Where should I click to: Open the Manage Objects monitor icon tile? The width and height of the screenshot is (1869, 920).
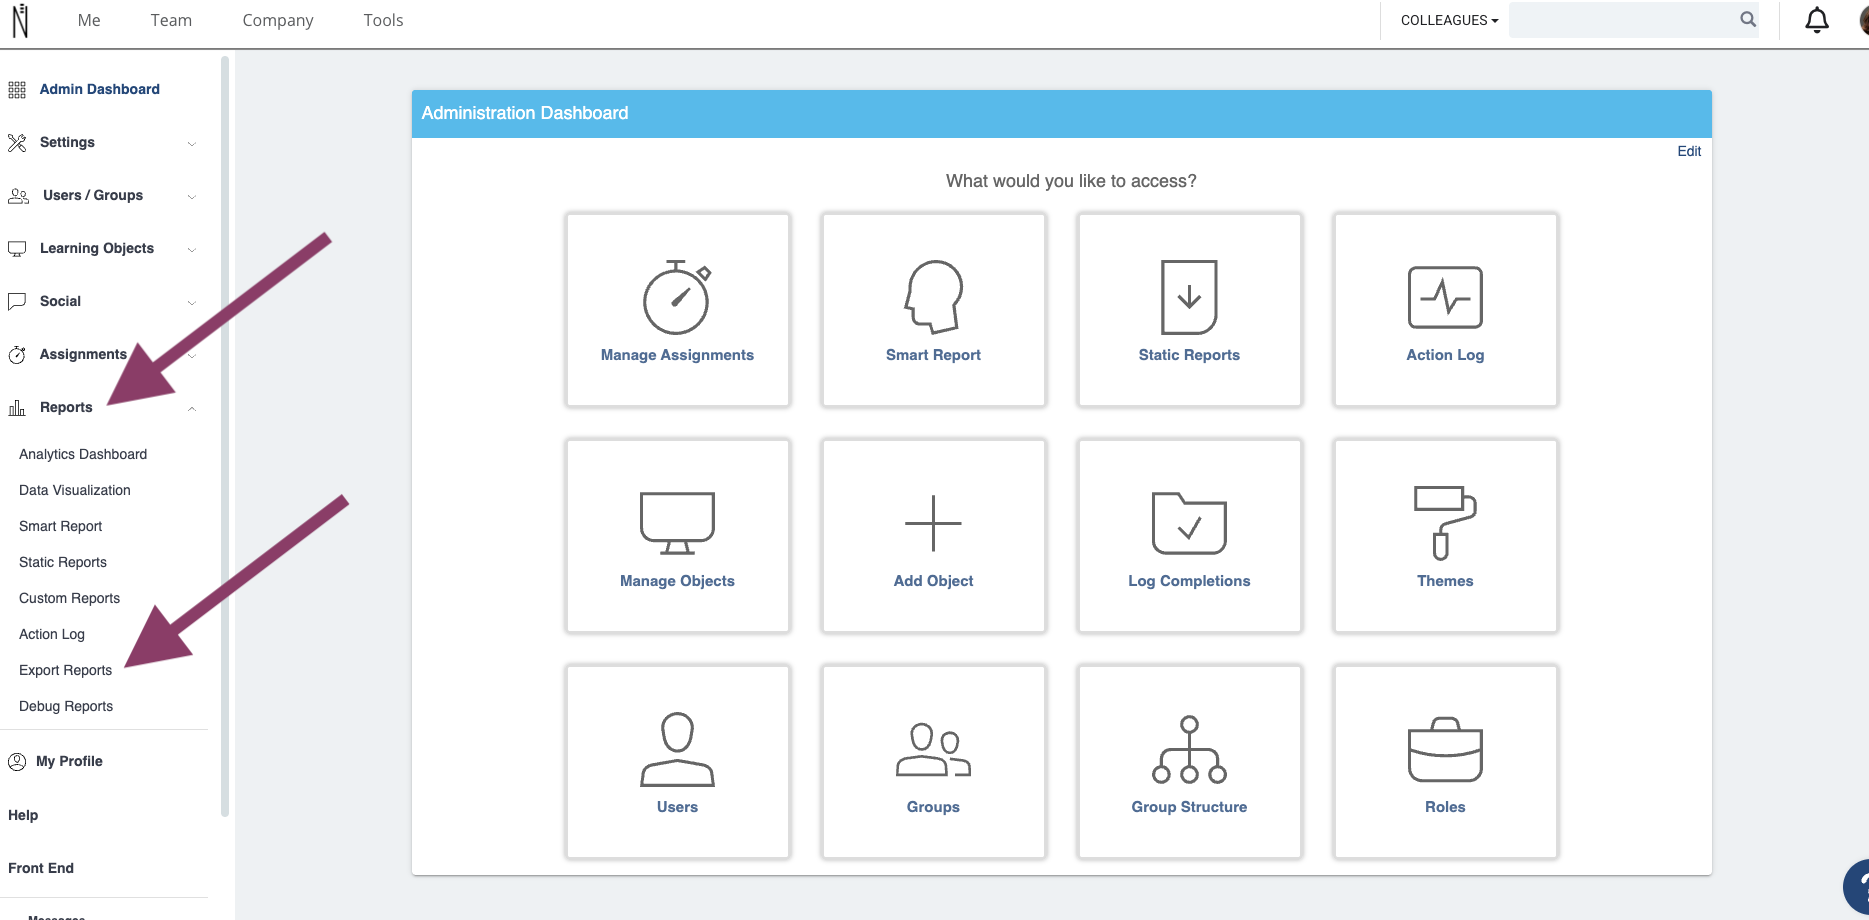point(677,536)
